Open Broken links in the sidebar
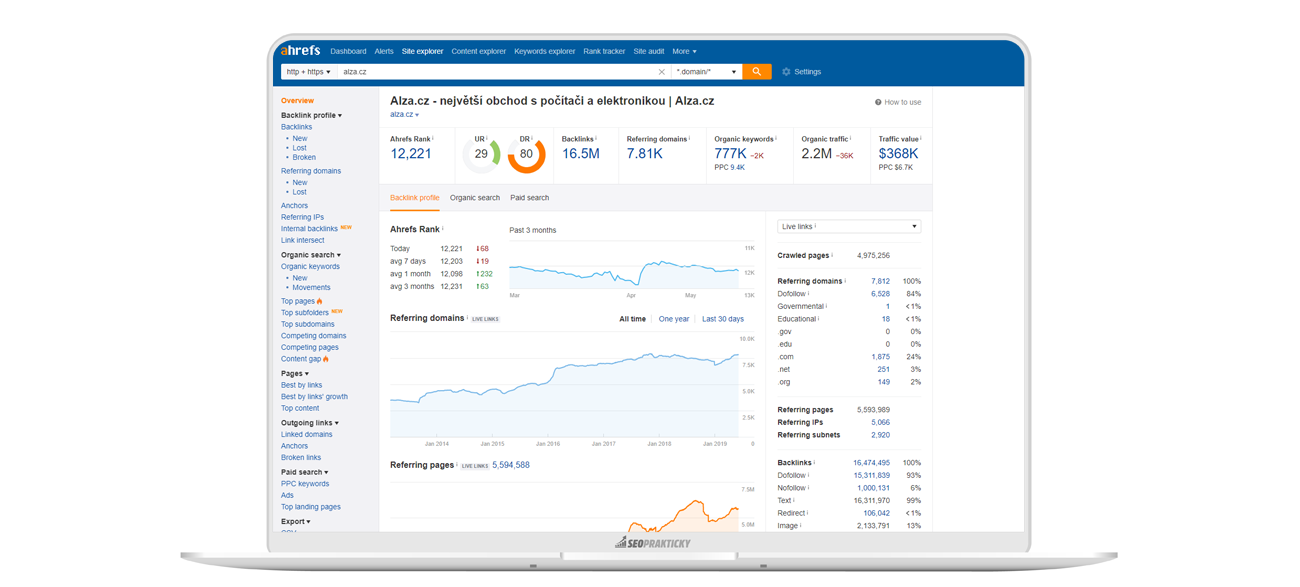This screenshot has height=587, width=1300. [301, 458]
